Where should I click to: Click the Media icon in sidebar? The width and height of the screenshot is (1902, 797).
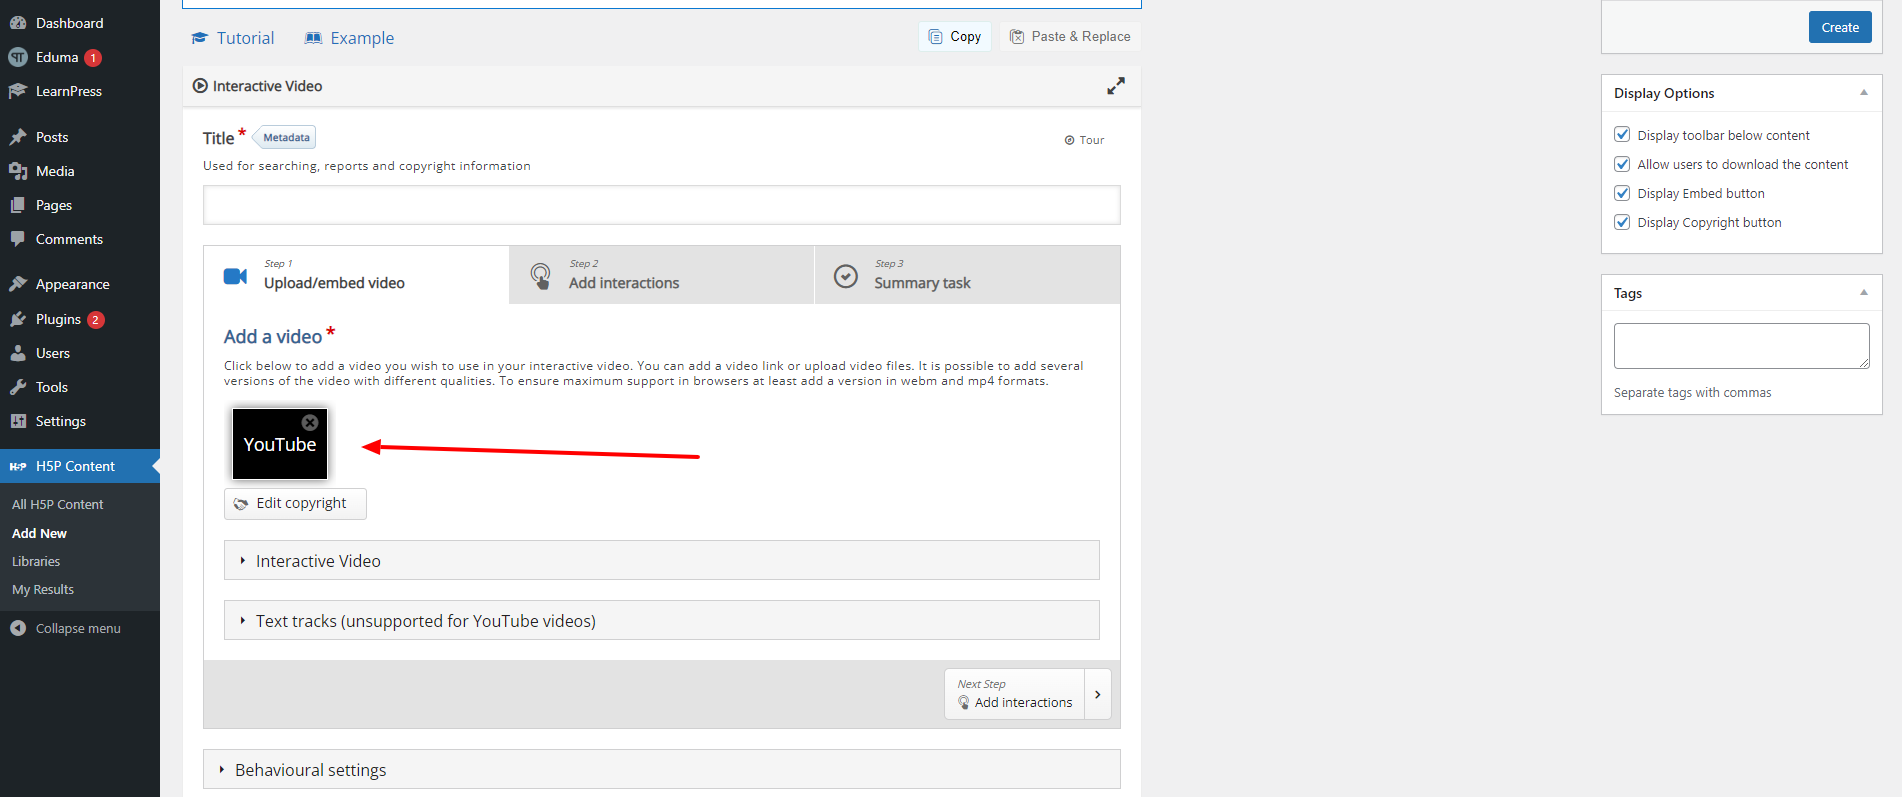point(18,171)
